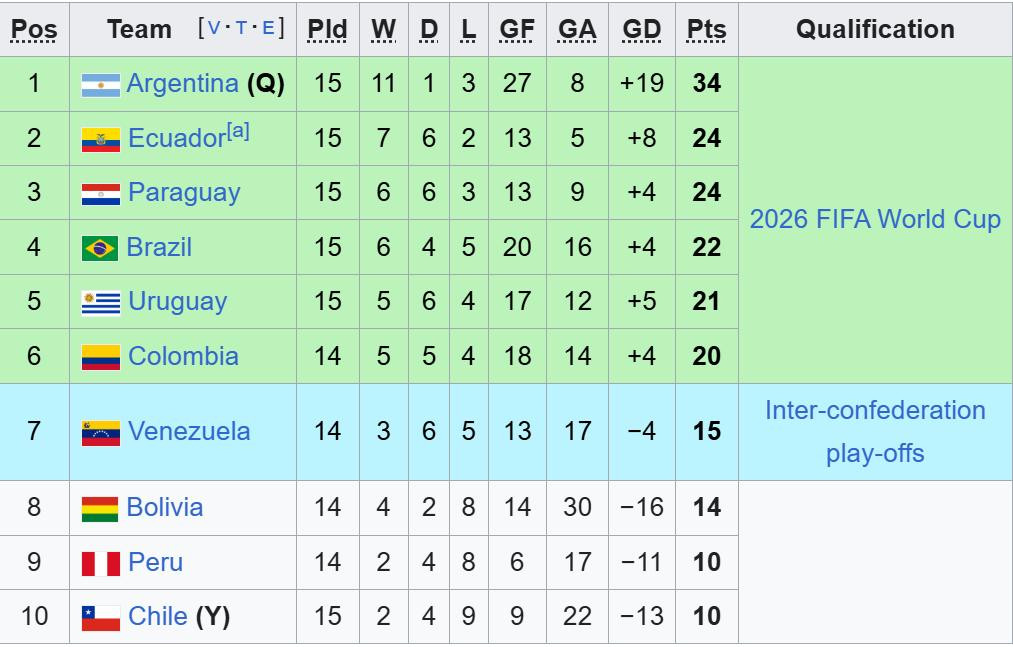The width and height of the screenshot is (1013, 647).
Task: Click the GD column header abbreviation
Action: [x=642, y=30]
